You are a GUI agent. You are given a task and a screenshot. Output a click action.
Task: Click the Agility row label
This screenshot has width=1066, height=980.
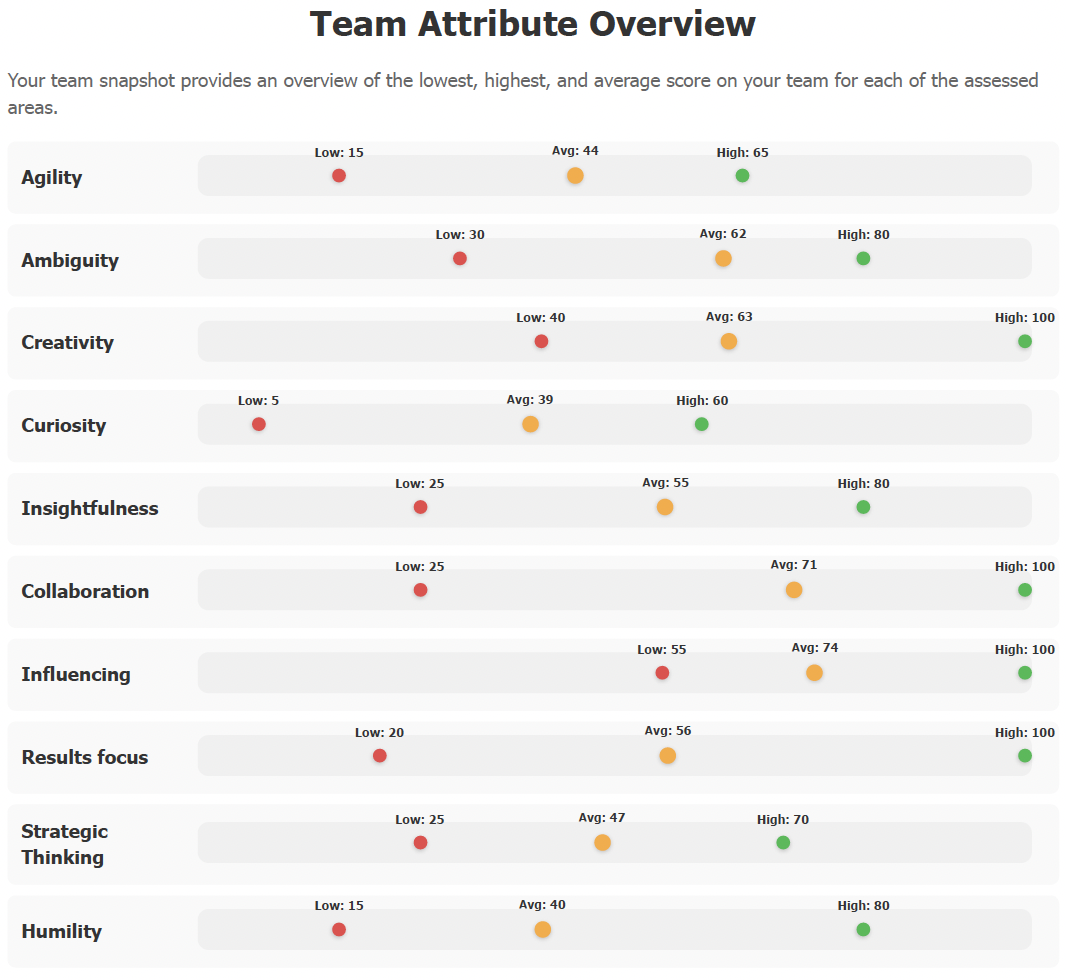(x=52, y=178)
